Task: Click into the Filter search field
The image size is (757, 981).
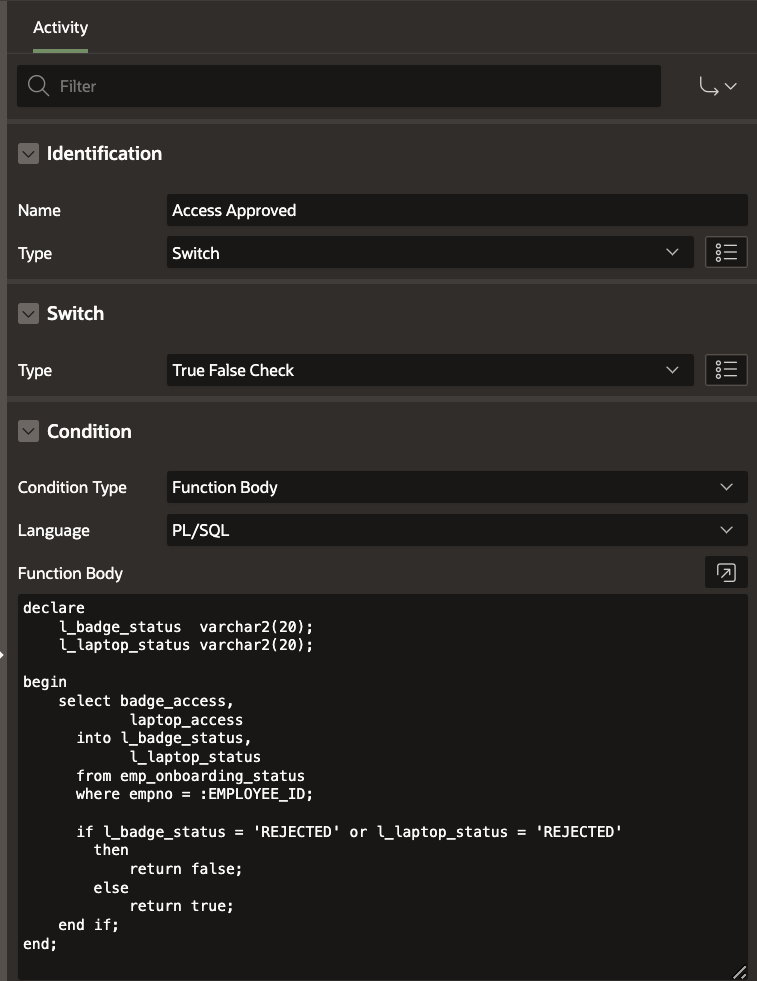Action: [x=350, y=86]
